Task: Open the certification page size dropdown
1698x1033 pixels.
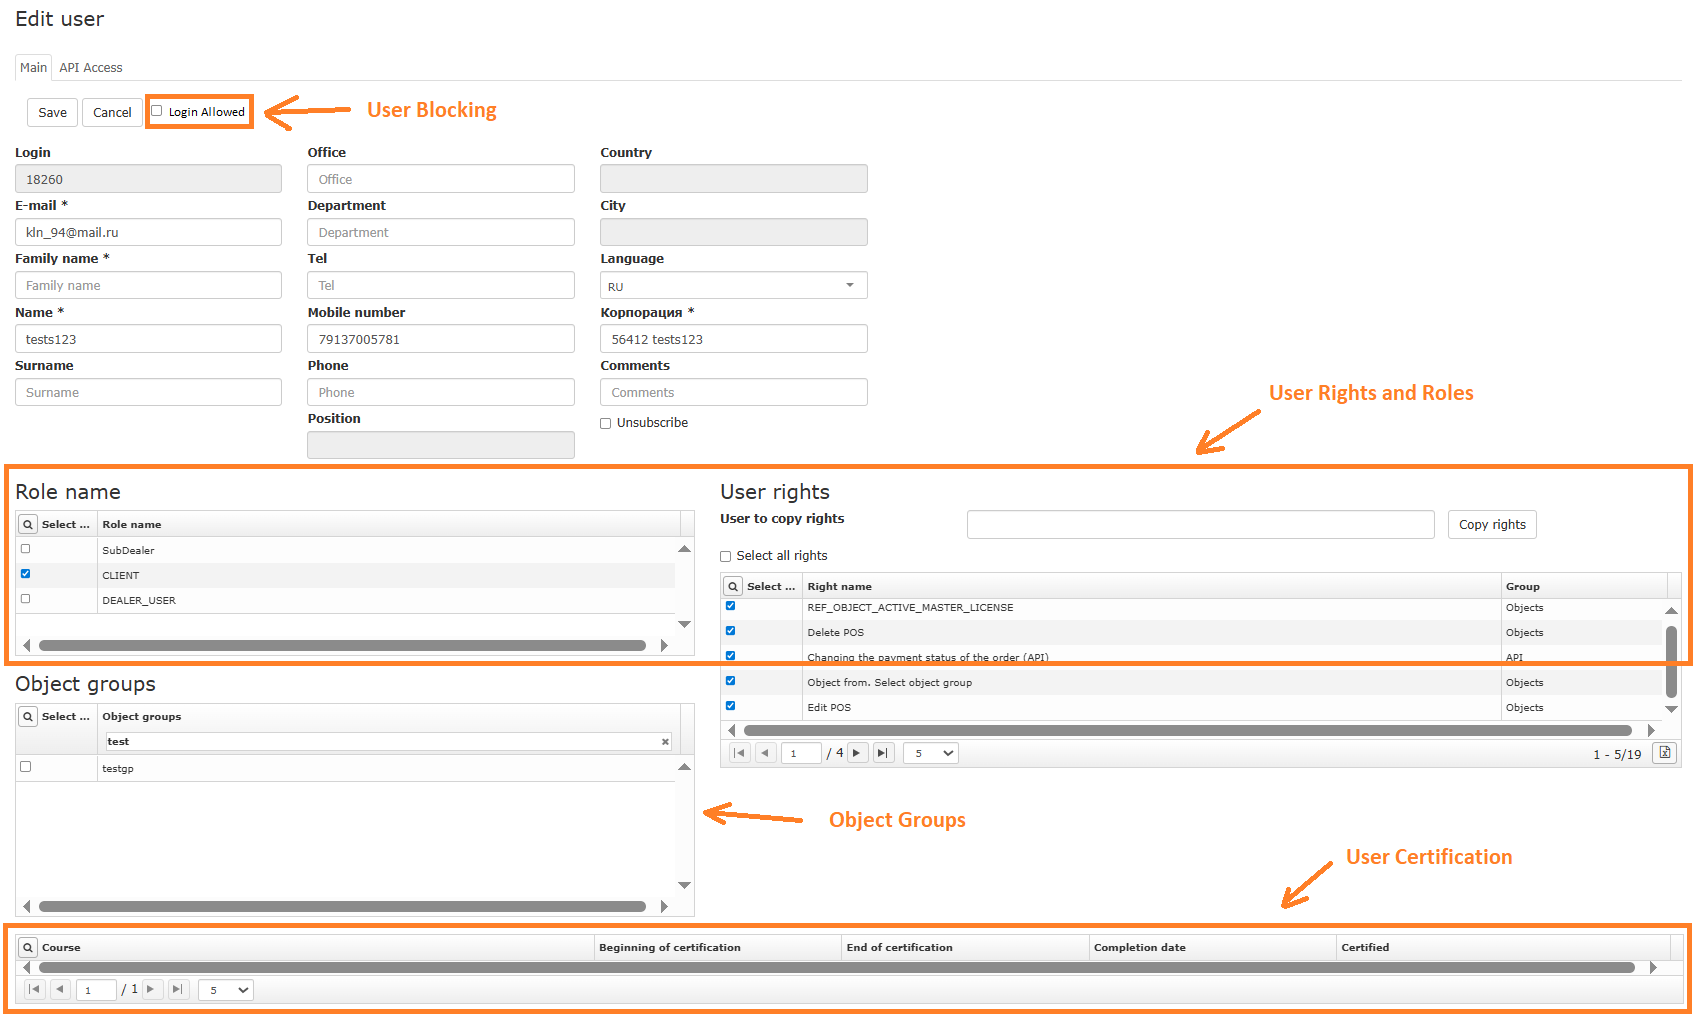Action: coord(226,990)
